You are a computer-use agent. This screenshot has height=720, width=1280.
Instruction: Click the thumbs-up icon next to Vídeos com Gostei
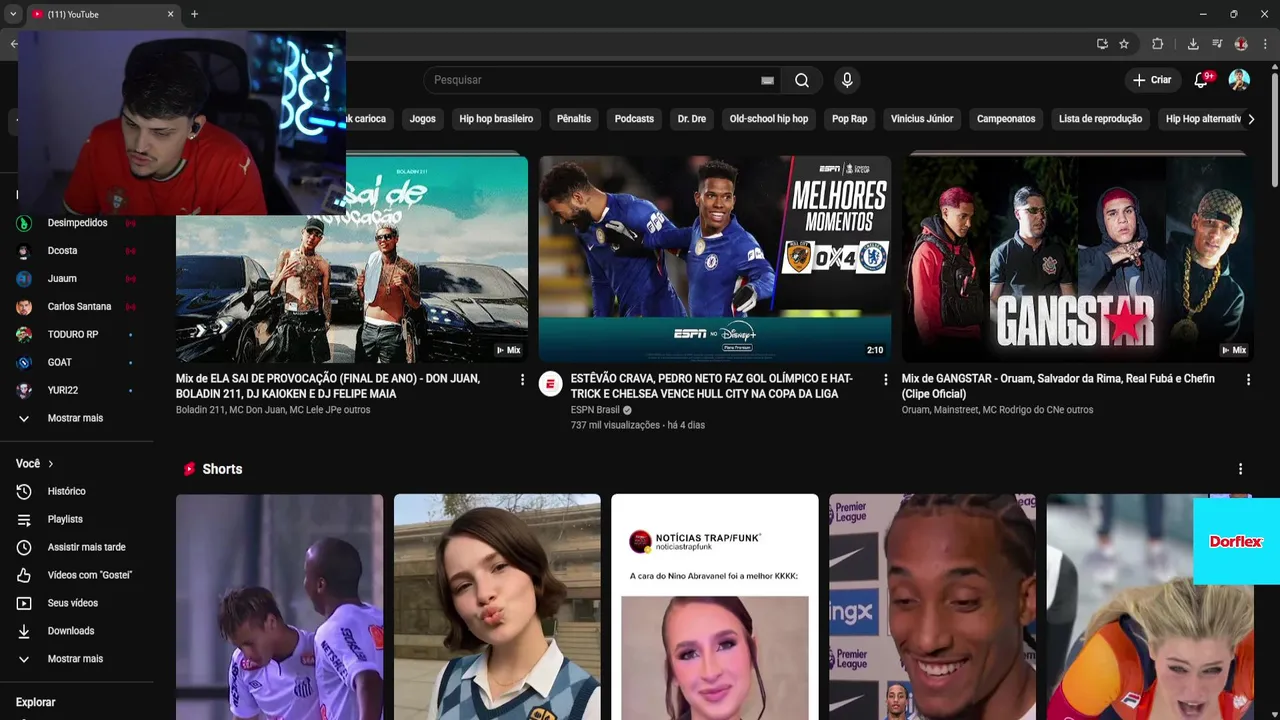point(24,575)
